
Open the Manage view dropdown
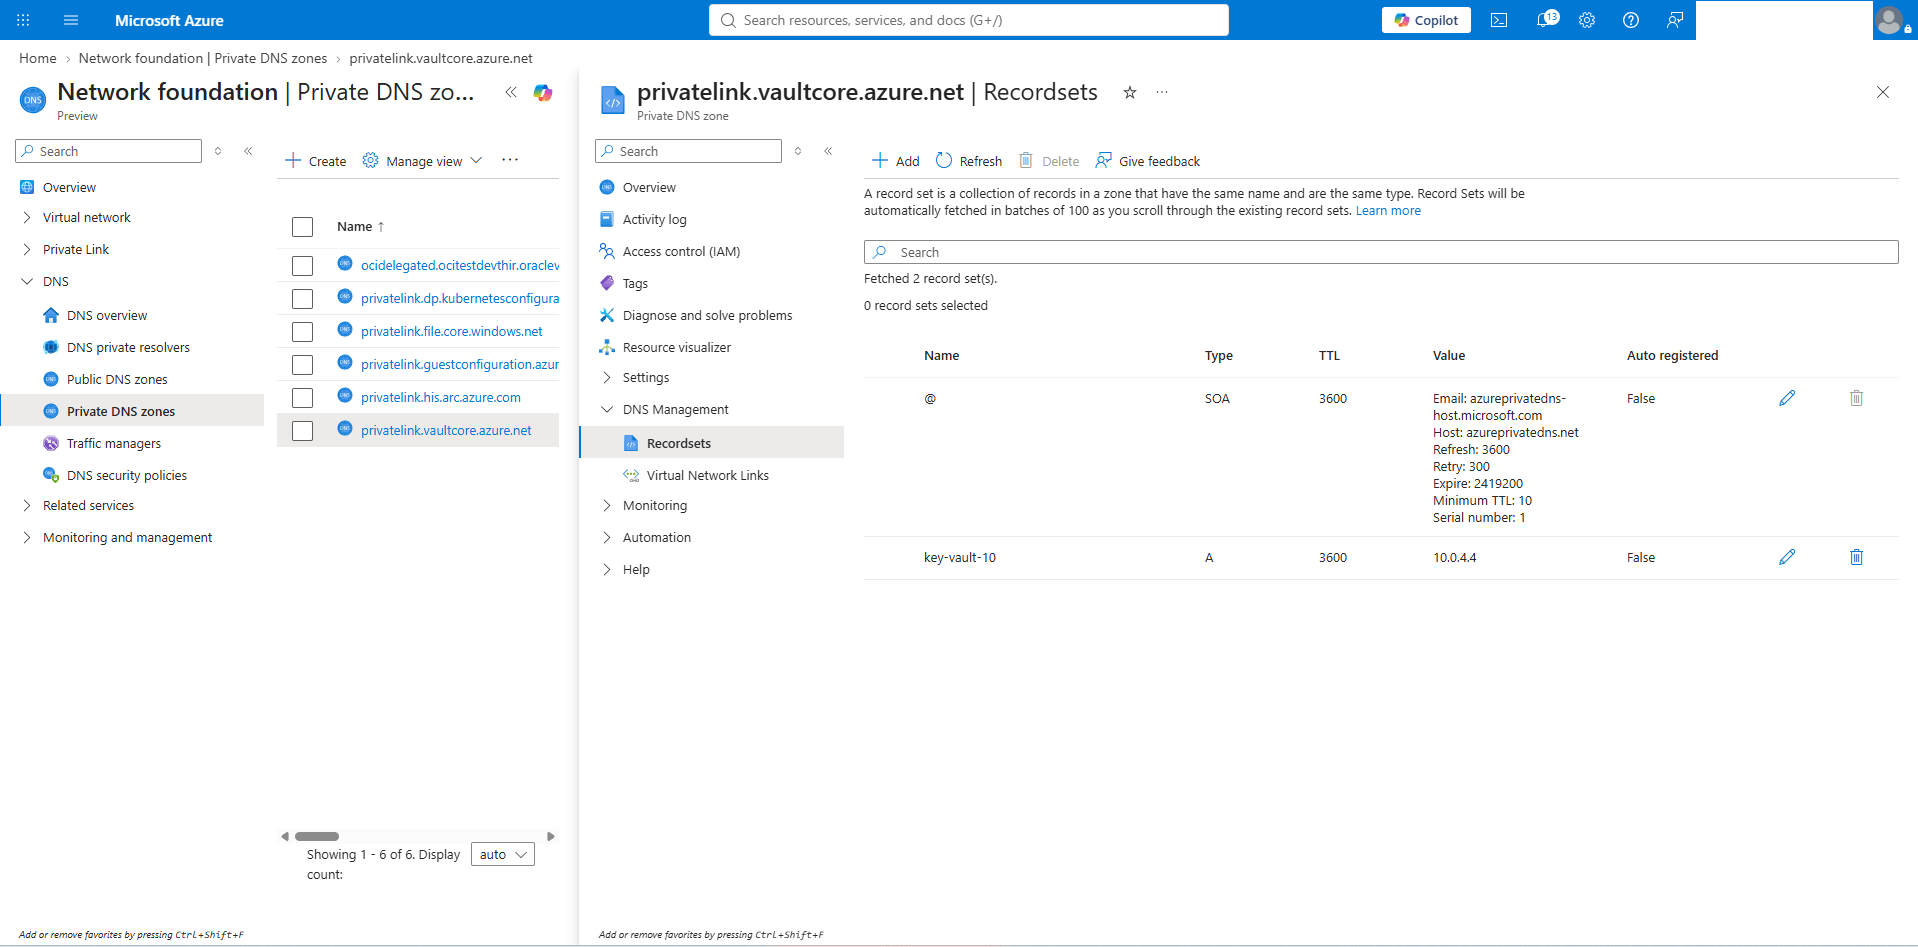point(423,161)
